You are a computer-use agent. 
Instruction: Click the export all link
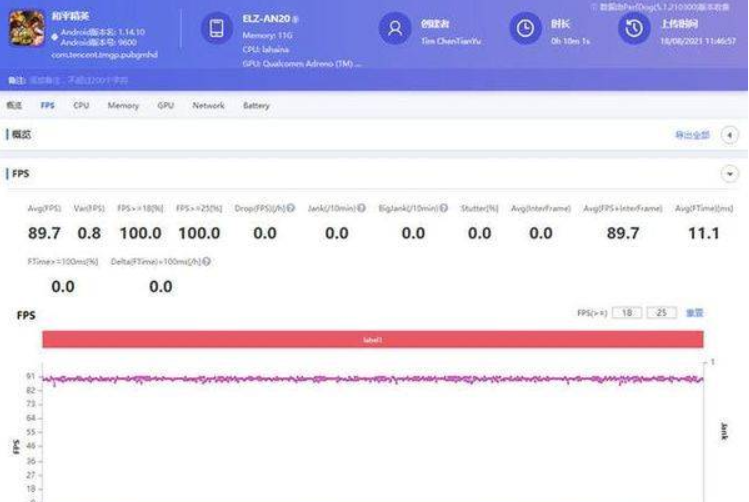(x=692, y=135)
